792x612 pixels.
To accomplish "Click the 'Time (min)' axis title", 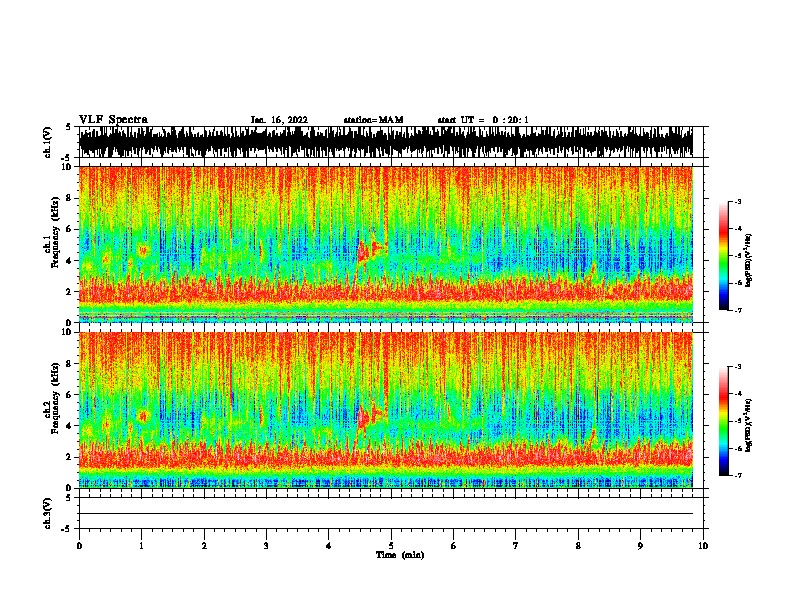I will tap(400, 555).
